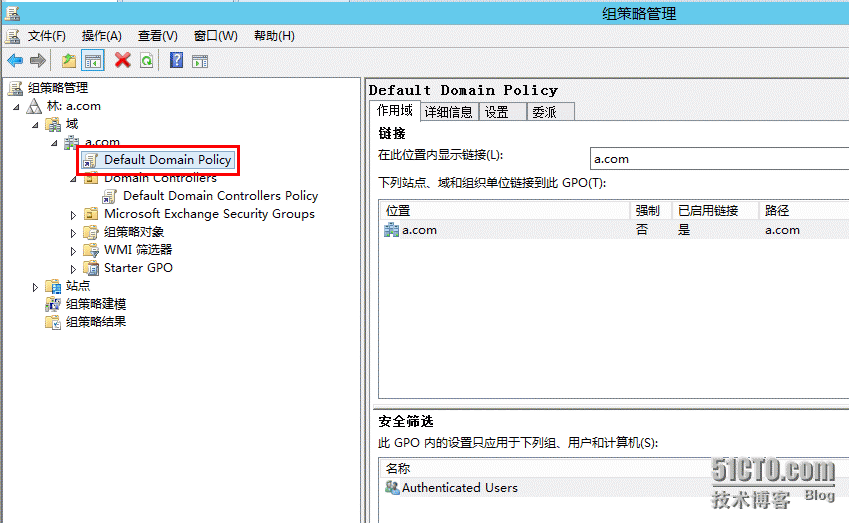Click the 组策略管理 root node icon

(x=15, y=88)
